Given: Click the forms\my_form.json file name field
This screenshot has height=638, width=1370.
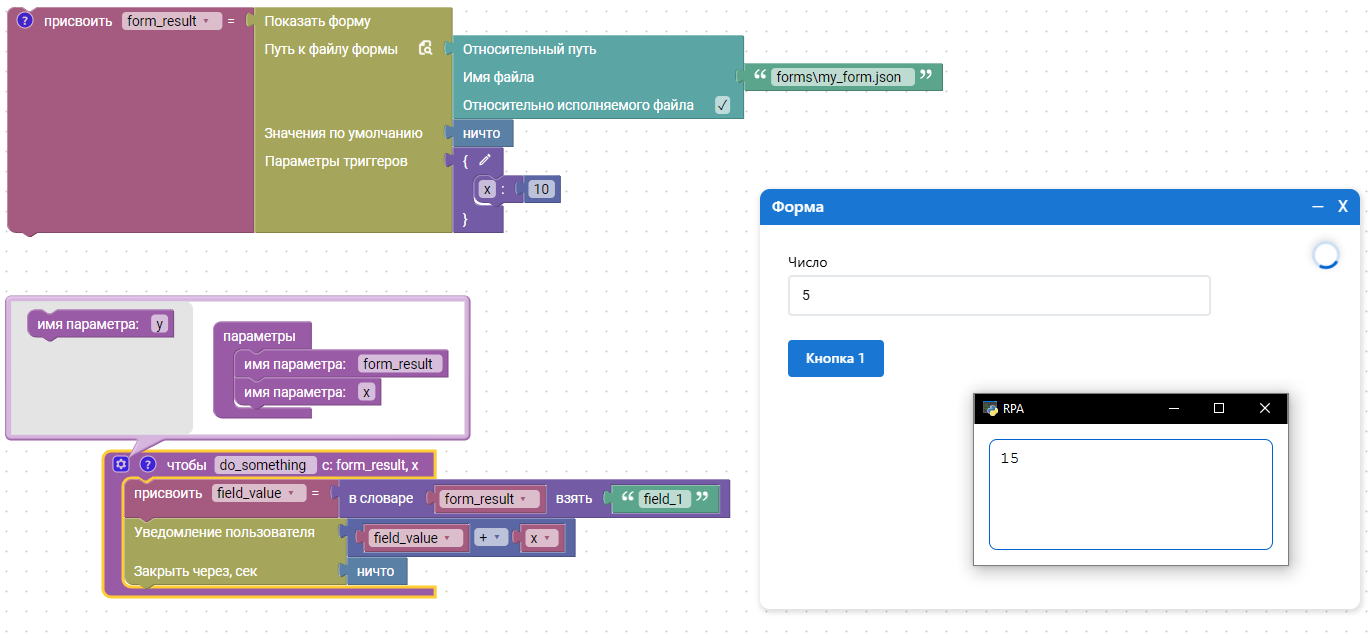Looking at the screenshot, I should [838, 77].
